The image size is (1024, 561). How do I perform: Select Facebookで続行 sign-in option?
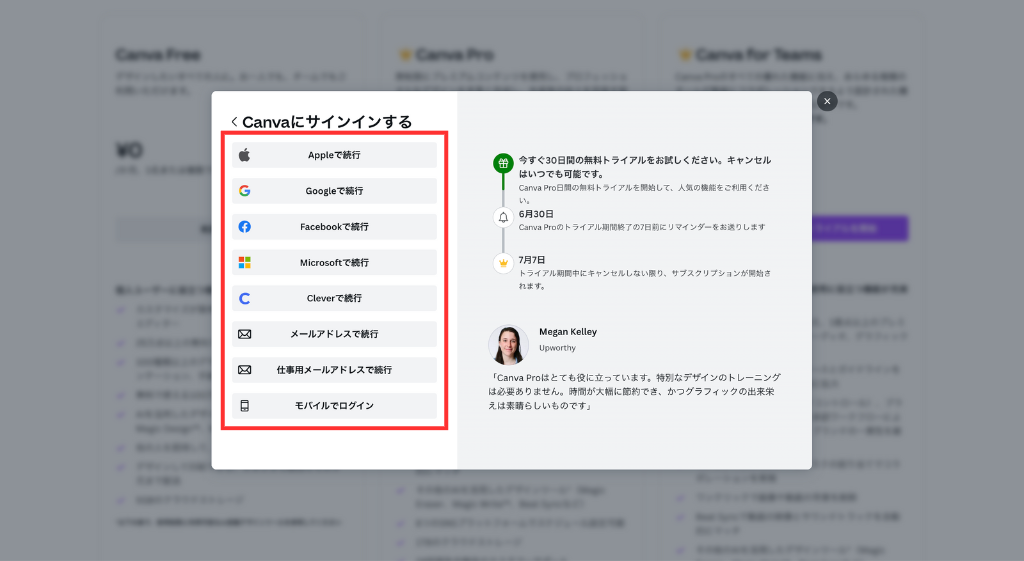click(x=334, y=227)
